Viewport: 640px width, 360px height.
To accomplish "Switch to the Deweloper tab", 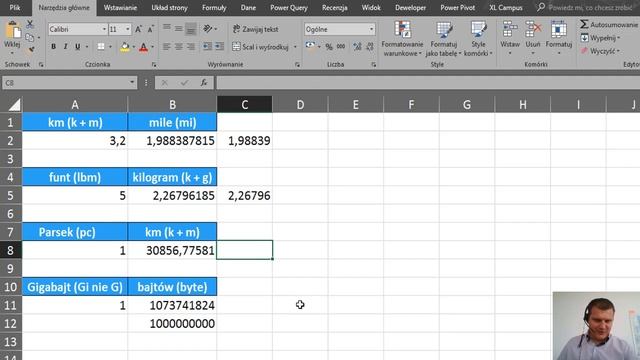I will [x=410, y=7].
